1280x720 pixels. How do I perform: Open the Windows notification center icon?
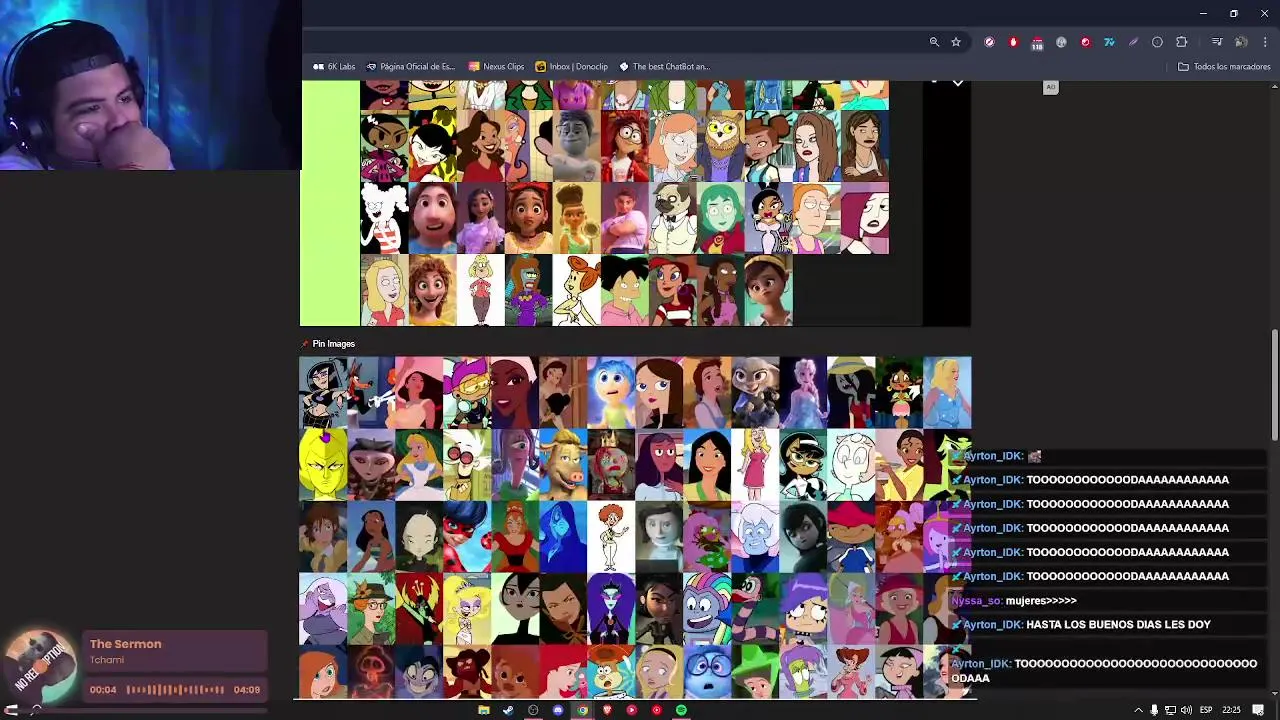click(1258, 710)
